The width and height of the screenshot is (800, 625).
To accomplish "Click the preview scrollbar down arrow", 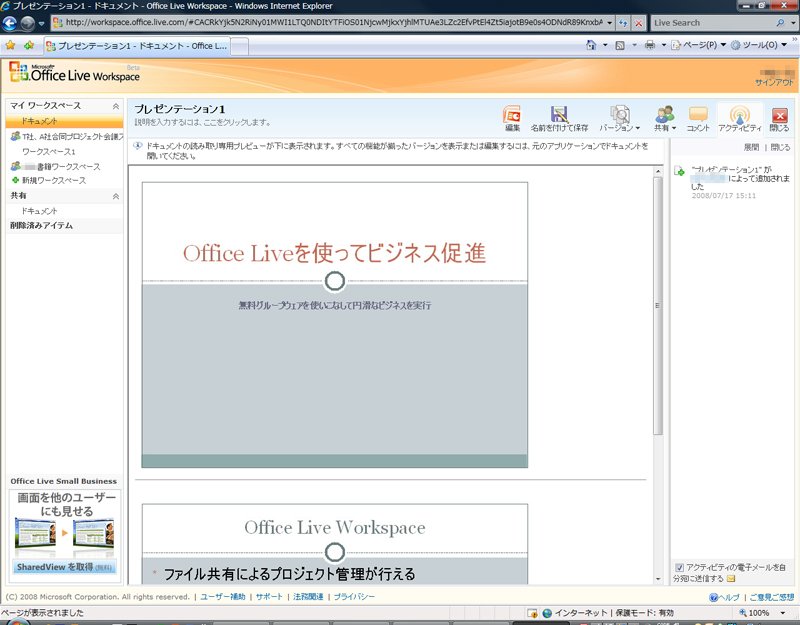I will pos(658,579).
